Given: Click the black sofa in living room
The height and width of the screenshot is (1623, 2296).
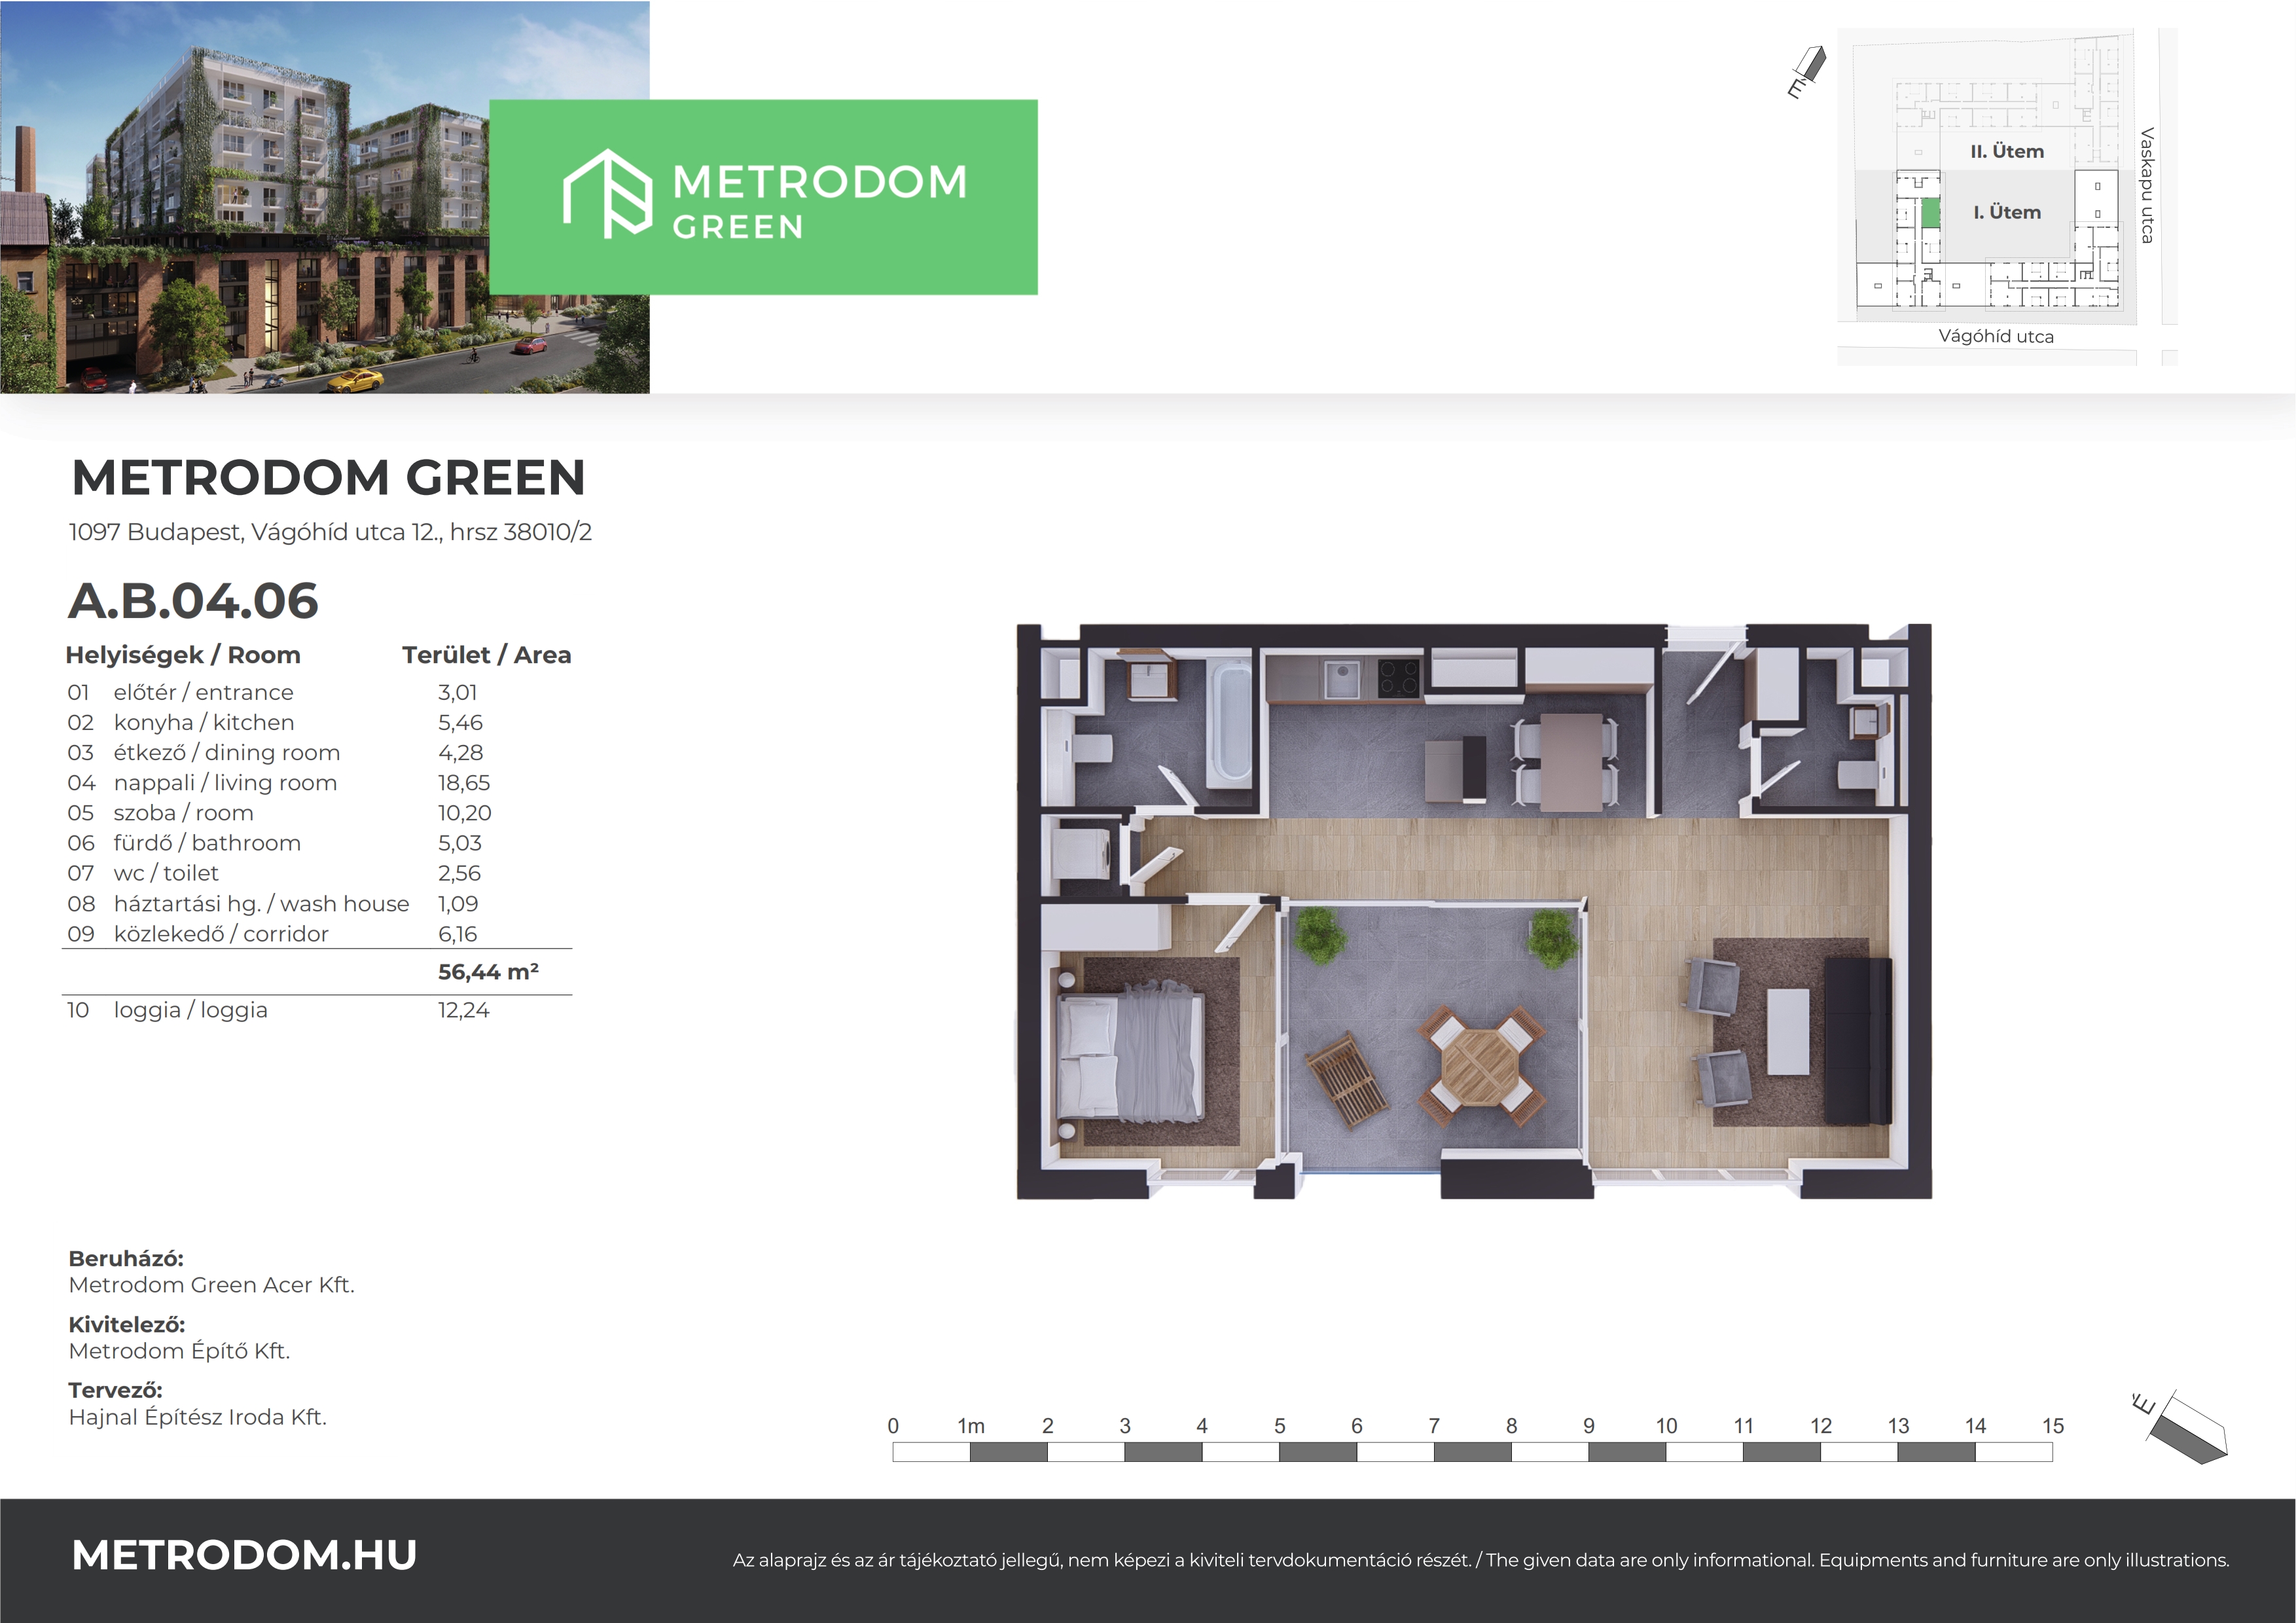Looking at the screenshot, I should click(x=1858, y=1041).
